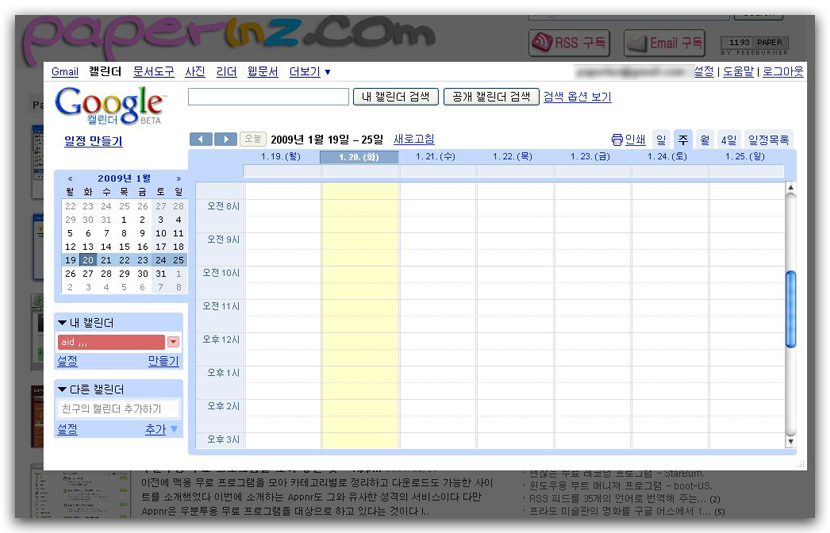This screenshot has width=830, height=533.
Task: Show next month in mini calendar
Action: (x=178, y=179)
